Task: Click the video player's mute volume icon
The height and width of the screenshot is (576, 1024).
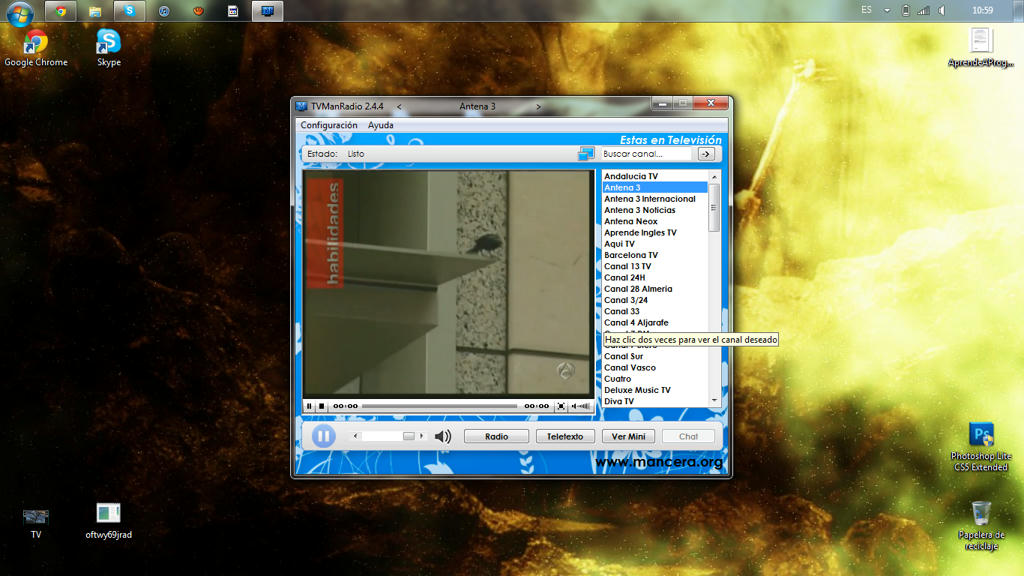Action: (x=580, y=406)
